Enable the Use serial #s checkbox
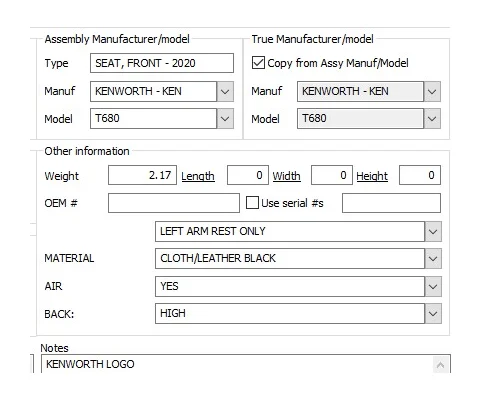 (252, 203)
